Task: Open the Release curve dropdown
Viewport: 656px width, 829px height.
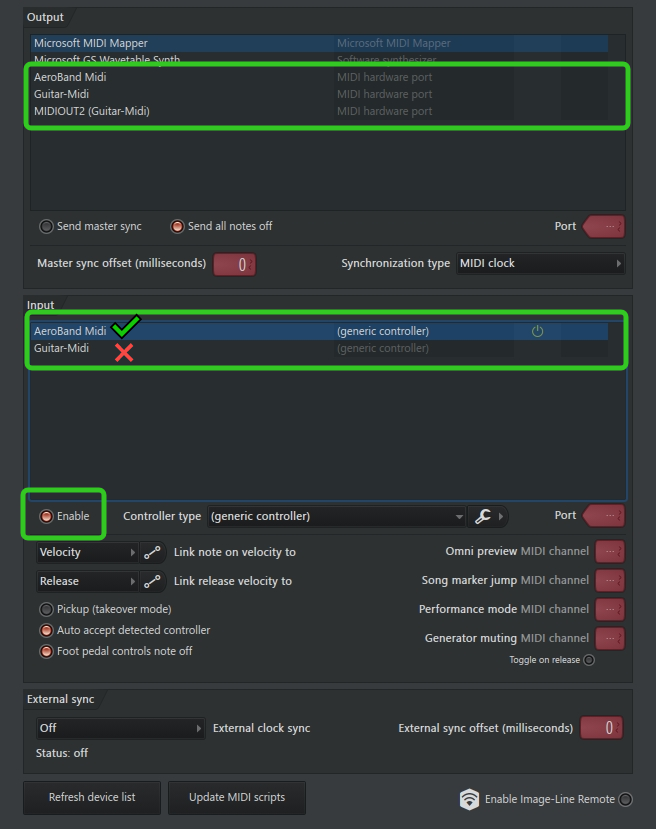Action: click(87, 582)
